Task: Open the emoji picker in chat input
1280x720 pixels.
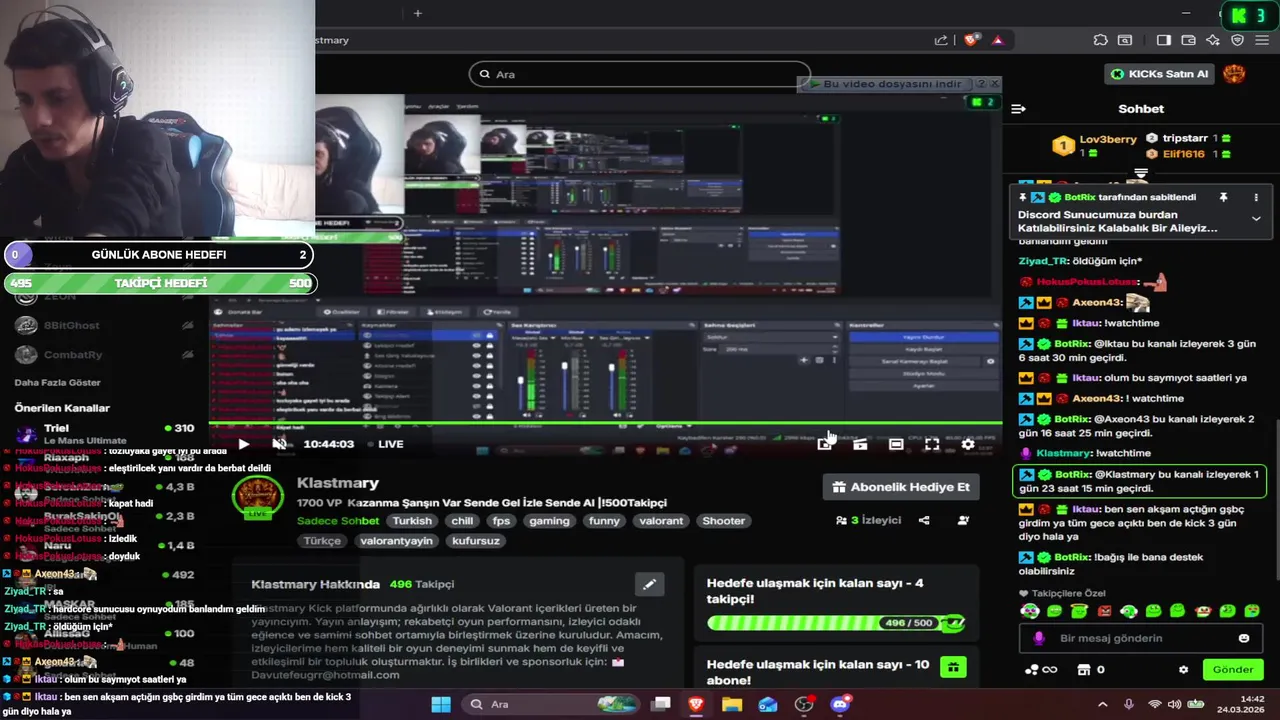Action: click(1244, 638)
